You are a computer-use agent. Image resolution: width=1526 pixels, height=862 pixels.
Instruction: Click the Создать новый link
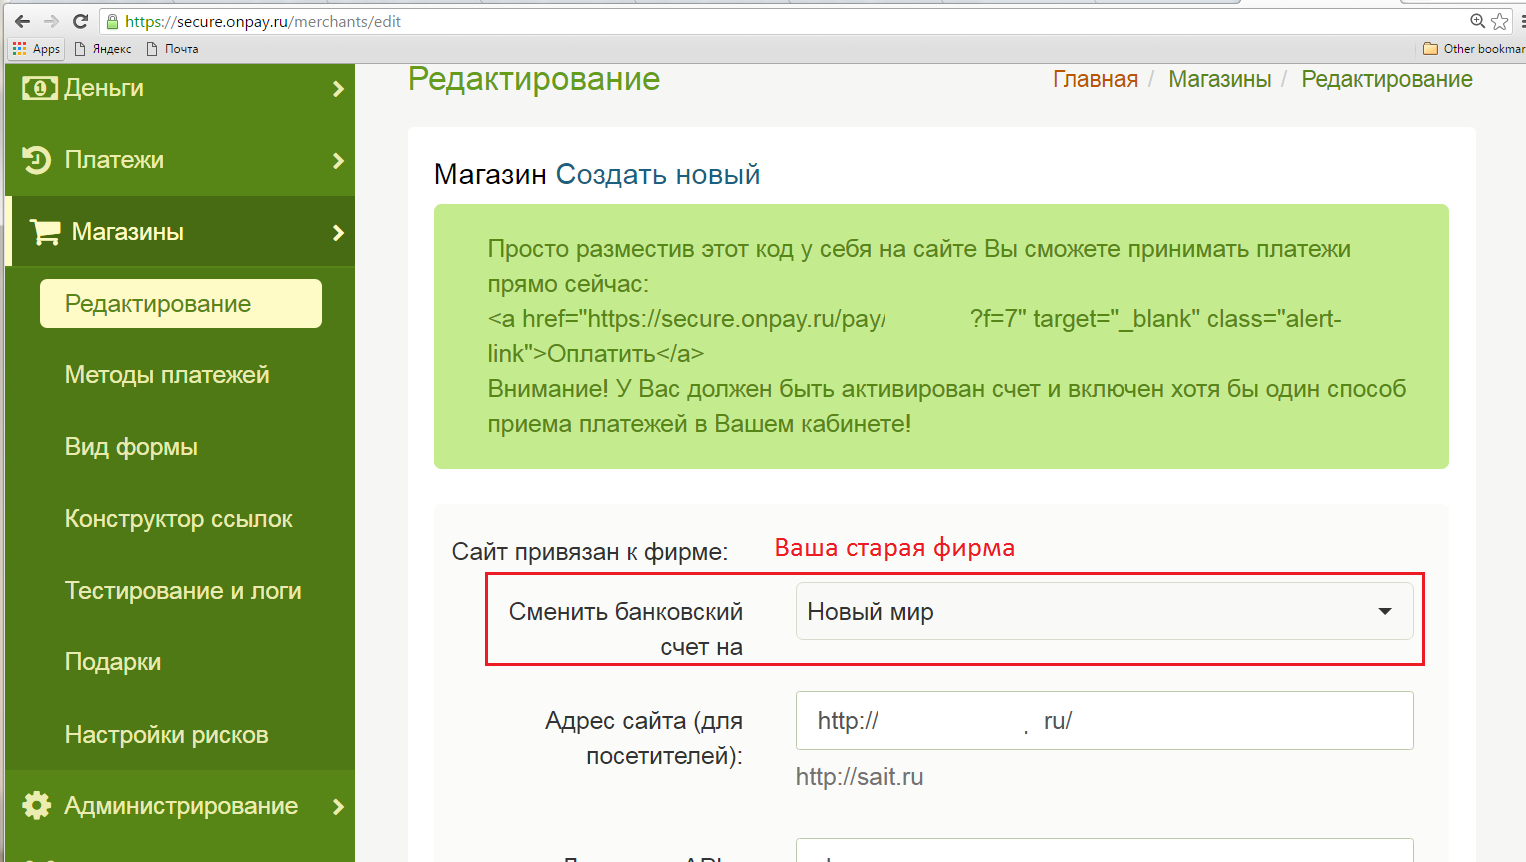657,174
